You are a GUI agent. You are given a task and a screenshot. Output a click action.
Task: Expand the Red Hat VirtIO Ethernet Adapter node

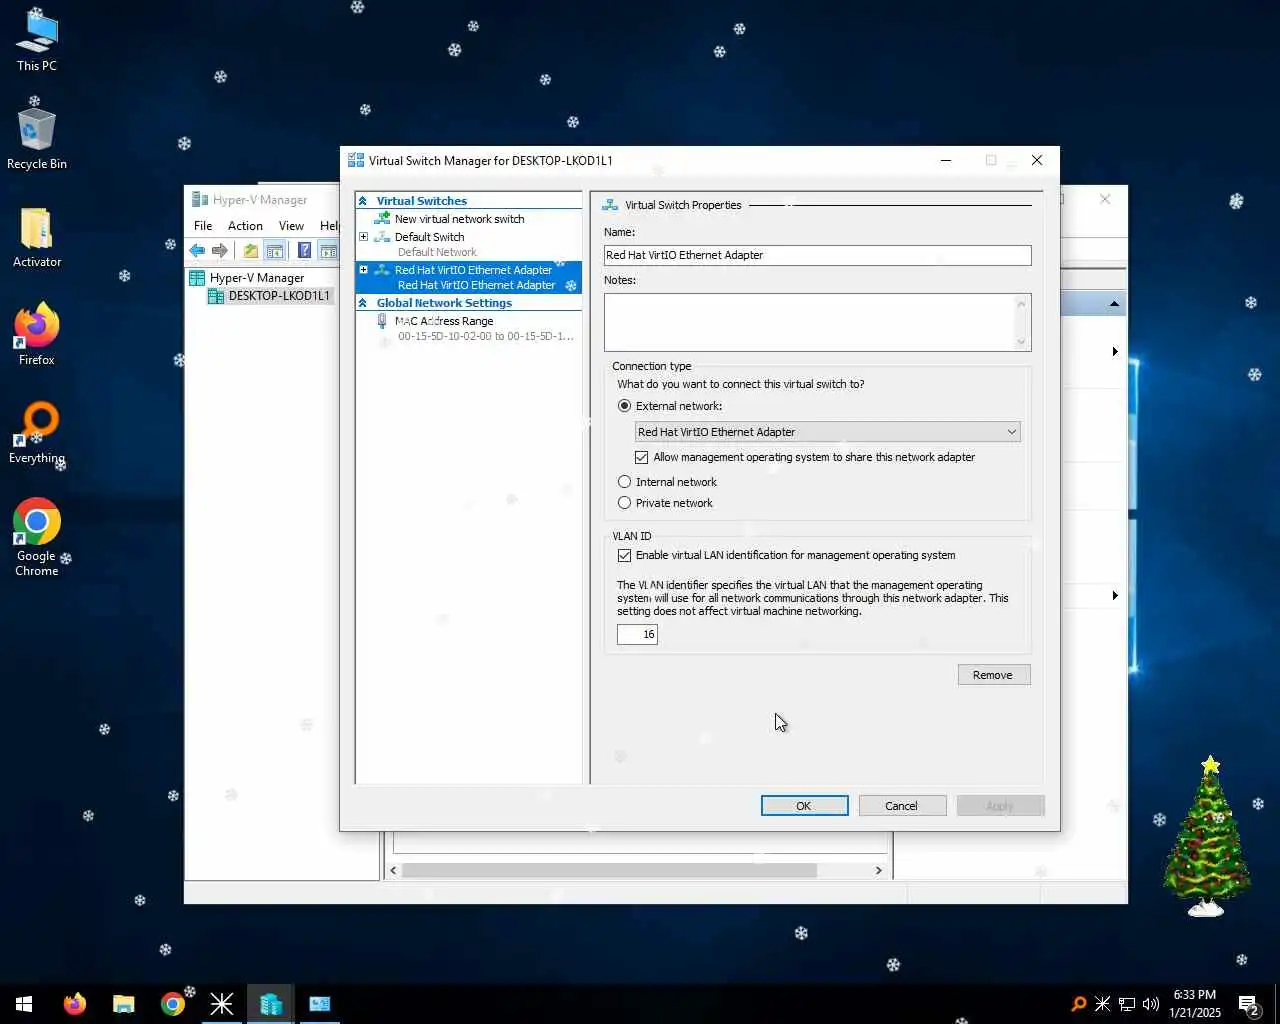[363, 270]
